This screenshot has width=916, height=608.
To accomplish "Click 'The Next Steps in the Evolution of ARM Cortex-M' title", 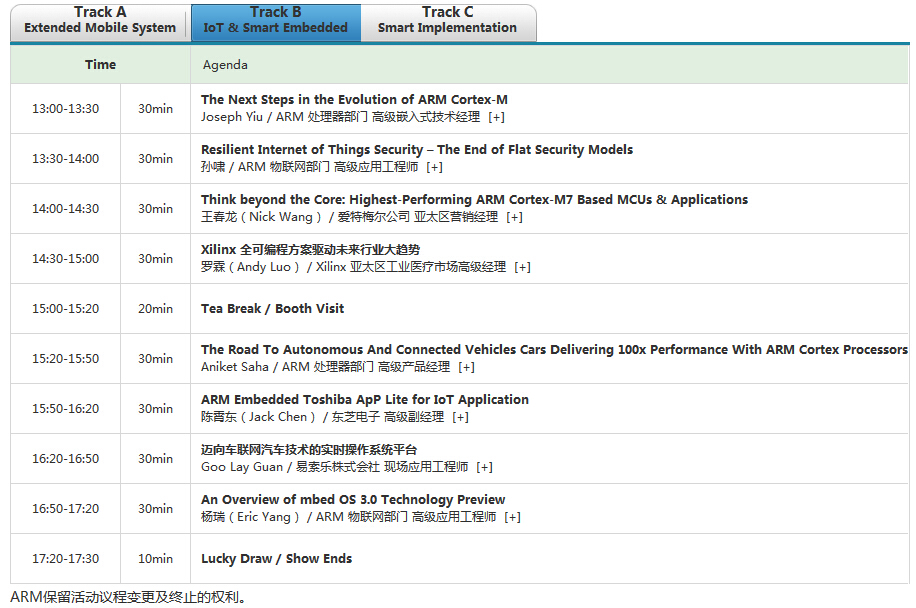I will 354,100.
